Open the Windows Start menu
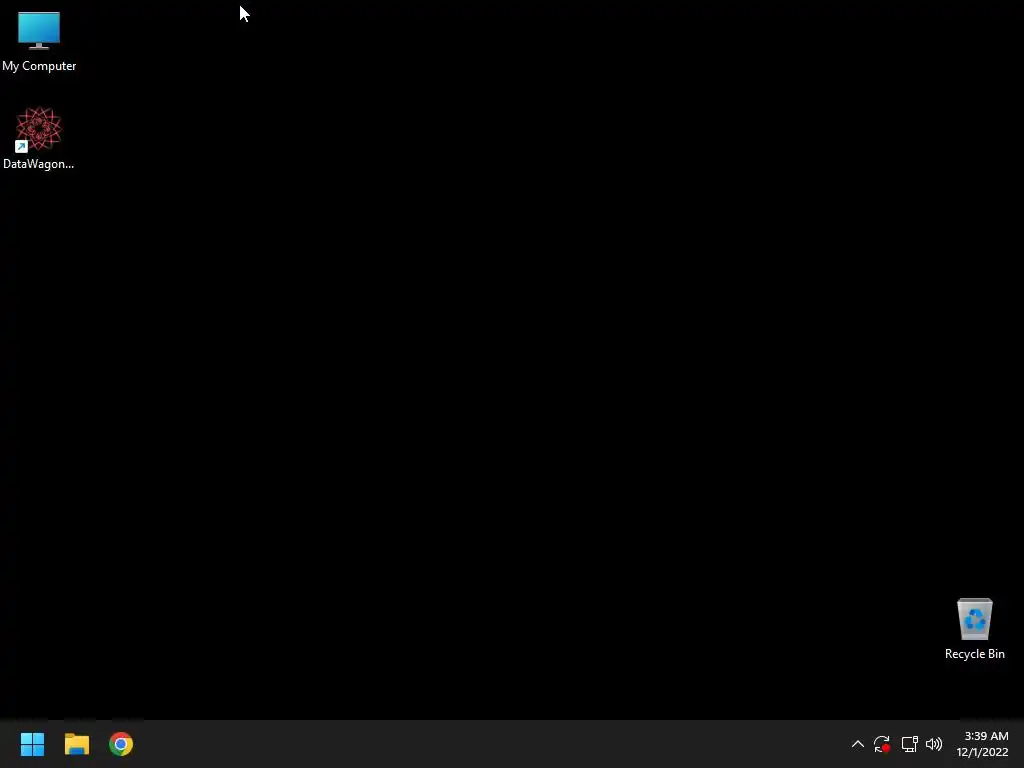 tap(32, 744)
